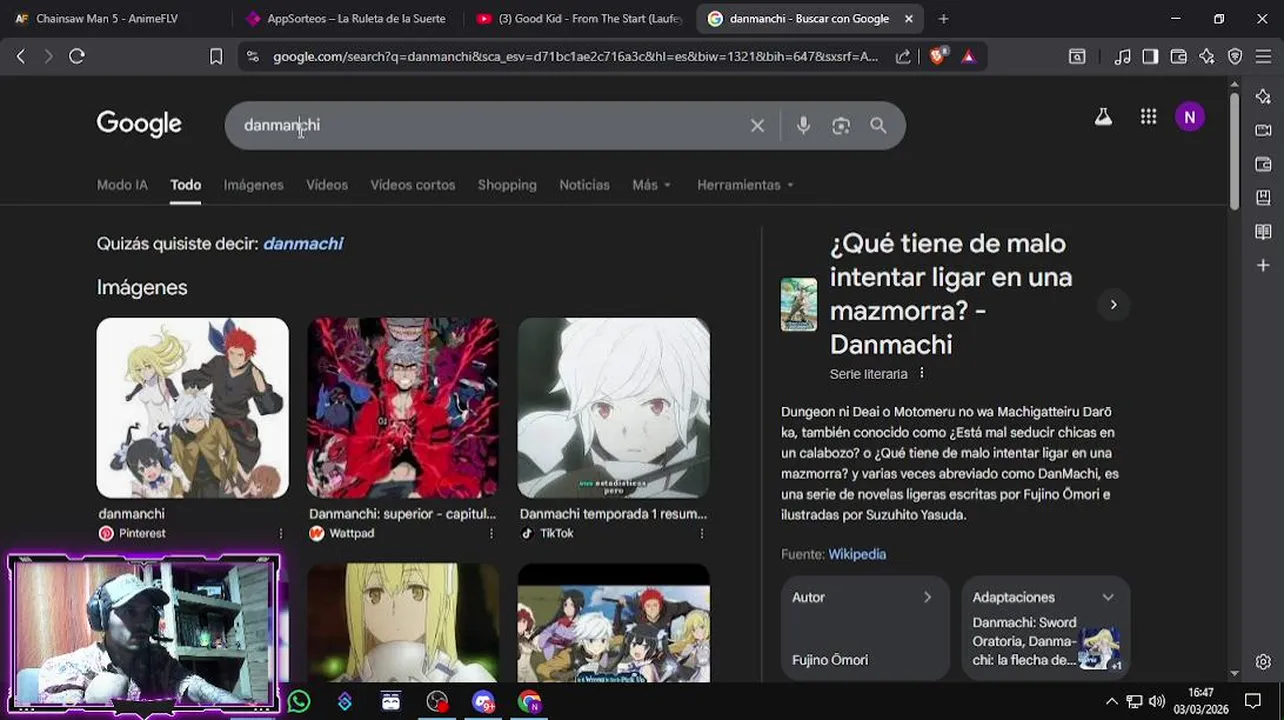Click the Google logo
The height and width of the screenshot is (720, 1284).
pyautogui.click(x=139, y=124)
